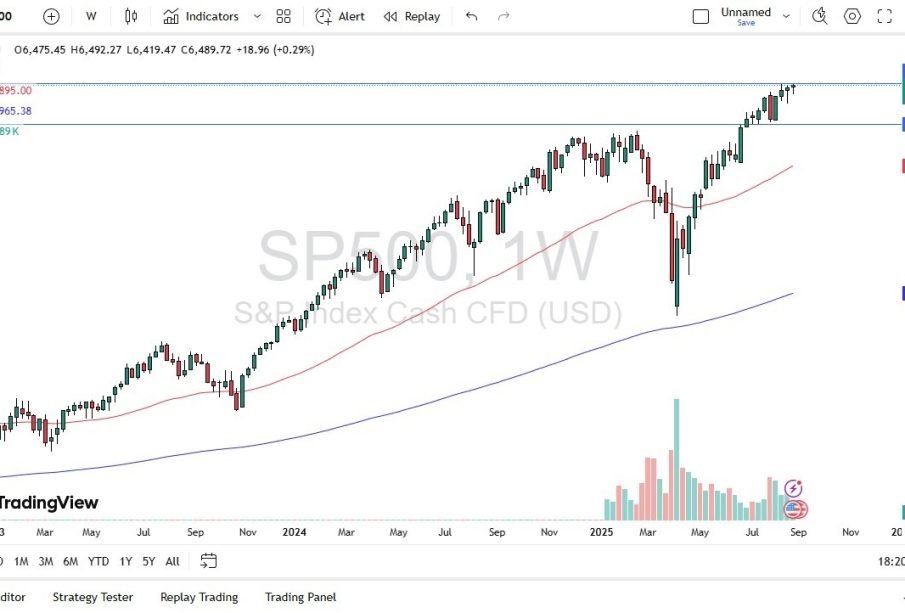
Task: Create a new Alert
Action: pos(340,16)
